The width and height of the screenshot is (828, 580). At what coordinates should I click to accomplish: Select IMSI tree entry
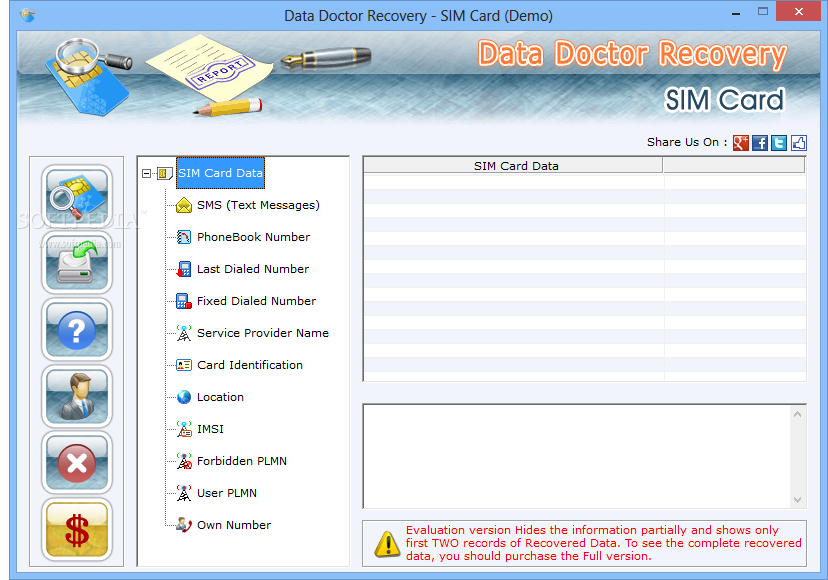click(x=210, y=429)
